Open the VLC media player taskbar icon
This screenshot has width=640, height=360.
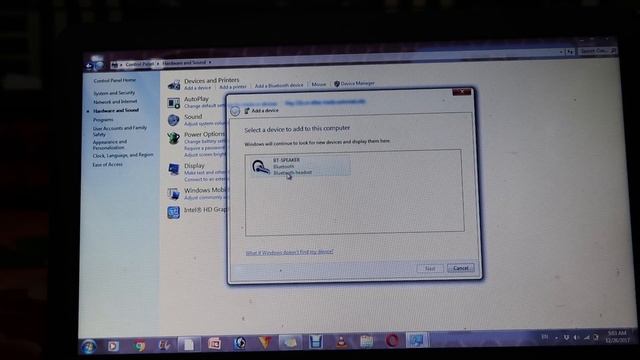[342, 342]
